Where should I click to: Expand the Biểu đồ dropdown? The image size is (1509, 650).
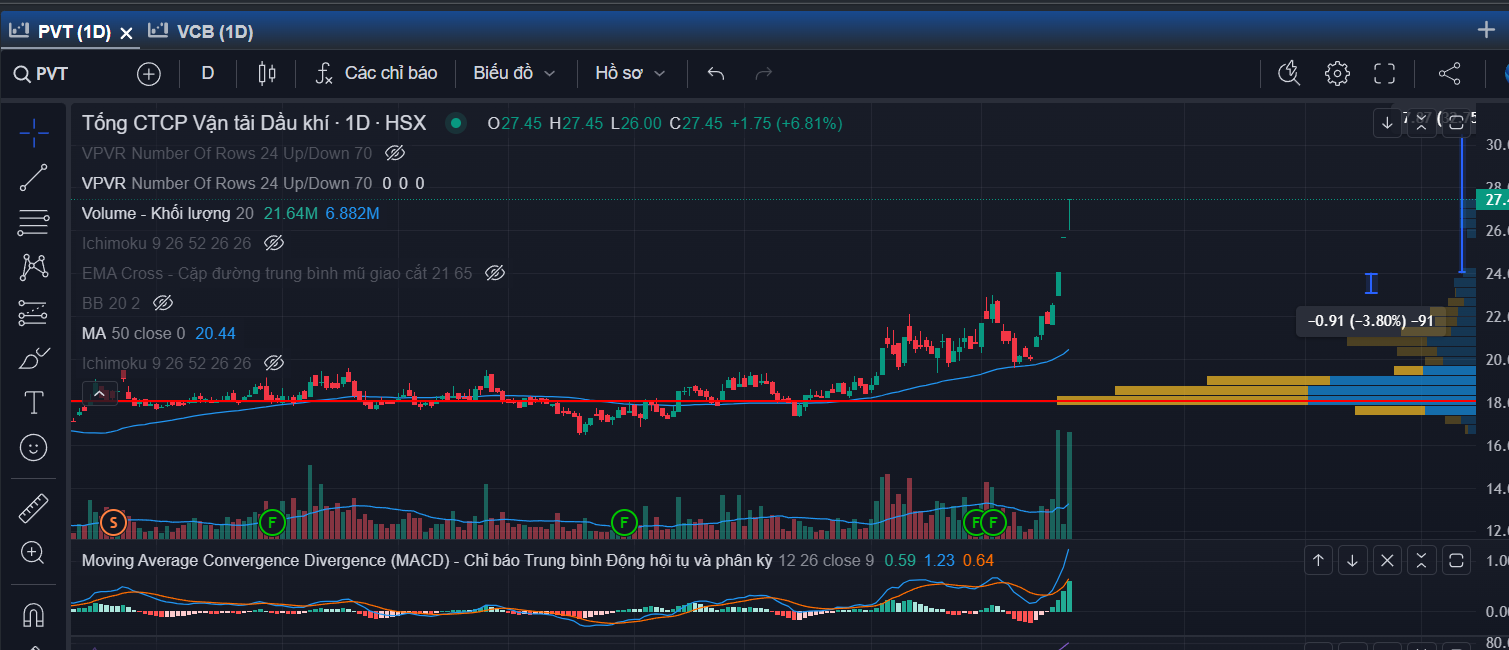coord(514,73)
